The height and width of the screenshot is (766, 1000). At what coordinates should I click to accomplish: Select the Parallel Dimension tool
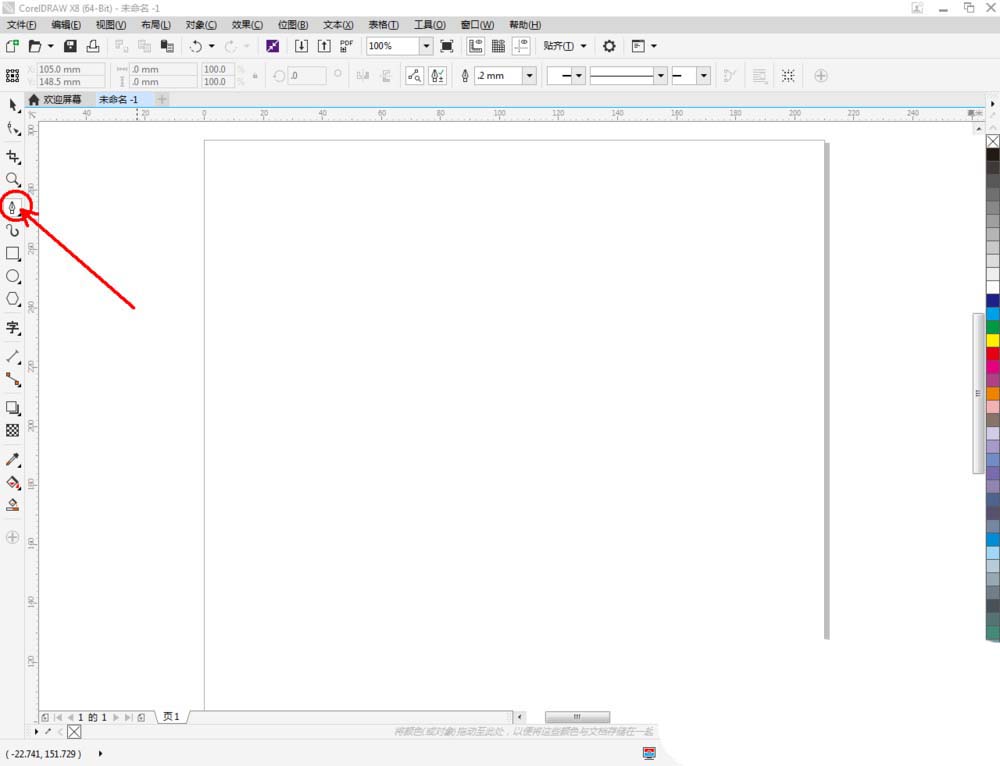pos(13,357)
